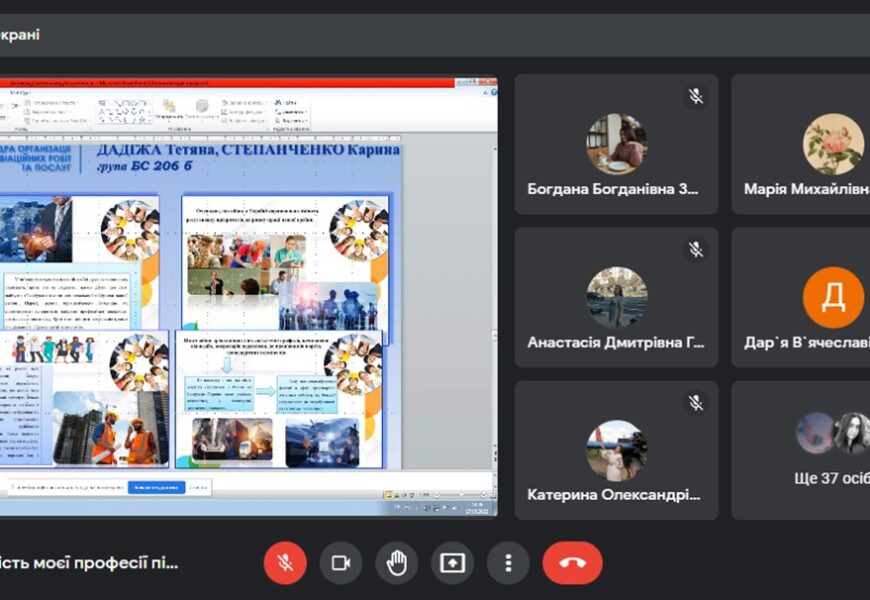Click the blue button in the sharing notification bar
The width and height of the screenshot is (870, 600).
155,487
